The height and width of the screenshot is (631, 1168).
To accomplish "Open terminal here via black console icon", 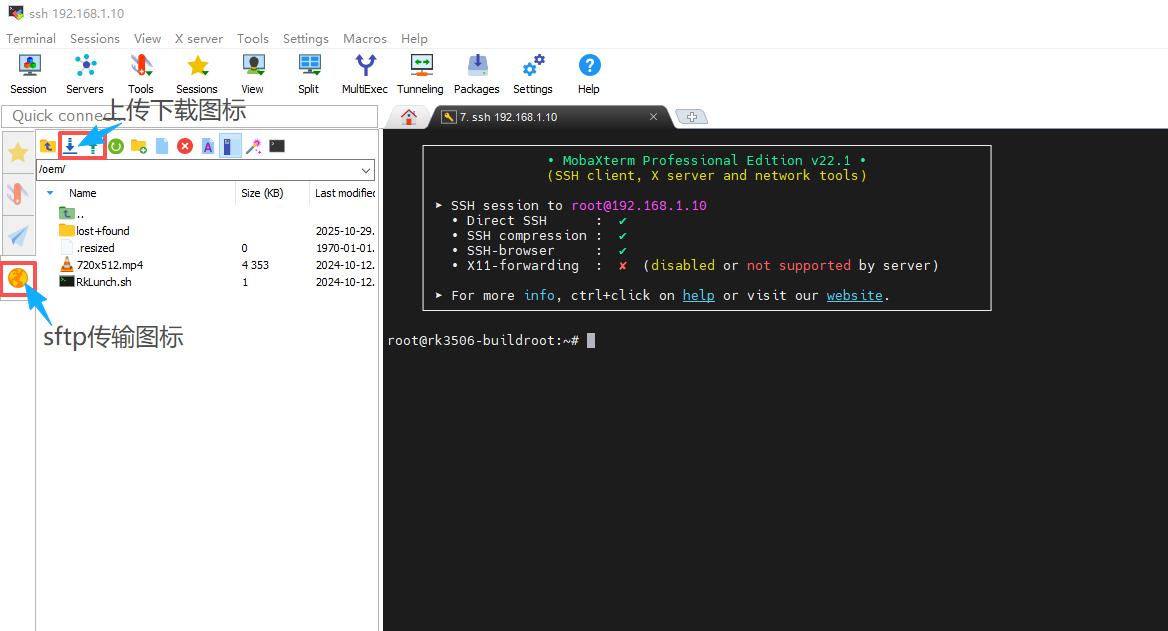I will tap(277, 146).
